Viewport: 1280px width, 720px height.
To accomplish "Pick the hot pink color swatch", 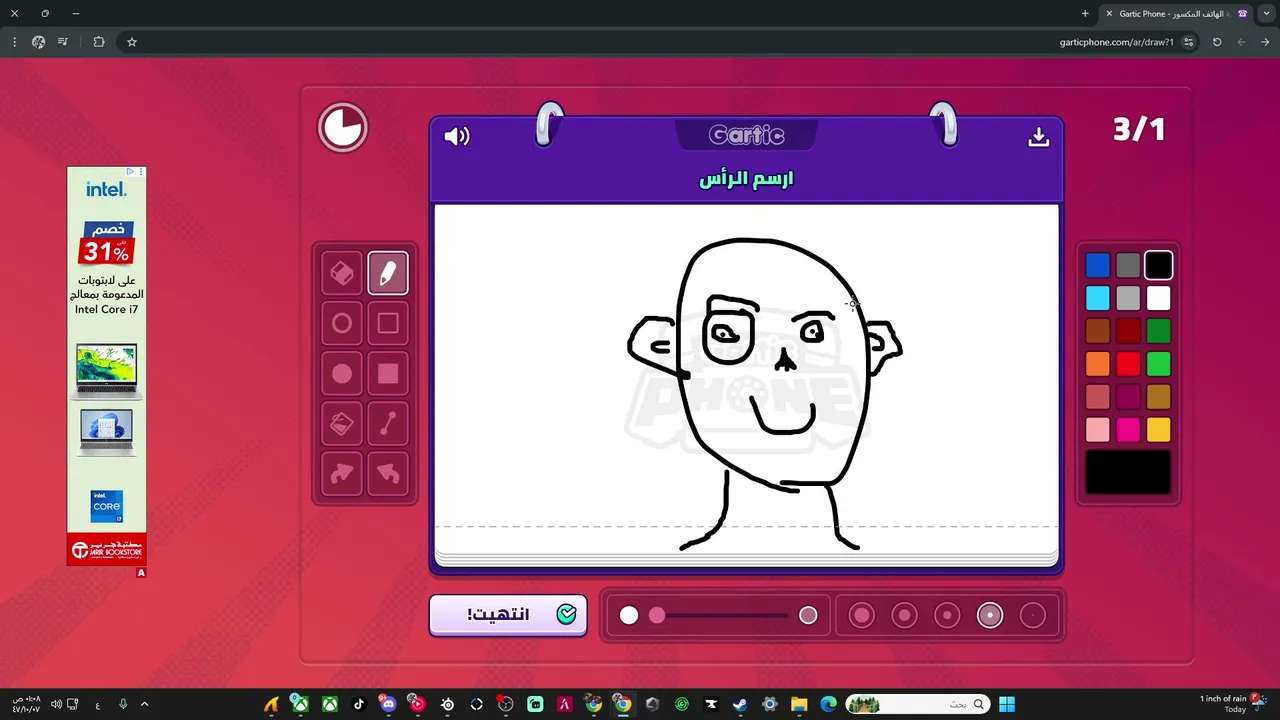I will [x=1128, y=430].
